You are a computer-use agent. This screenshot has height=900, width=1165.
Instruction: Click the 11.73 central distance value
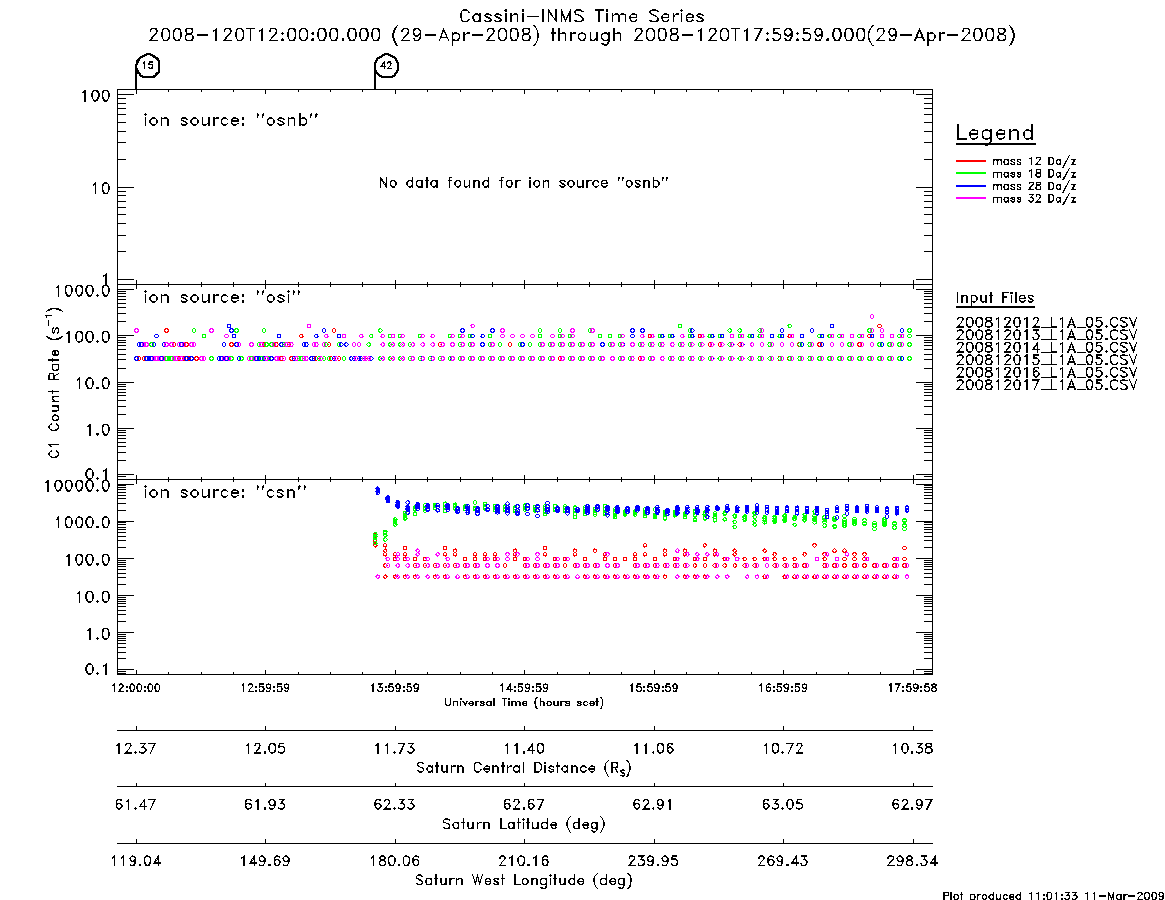click(395, 748)
